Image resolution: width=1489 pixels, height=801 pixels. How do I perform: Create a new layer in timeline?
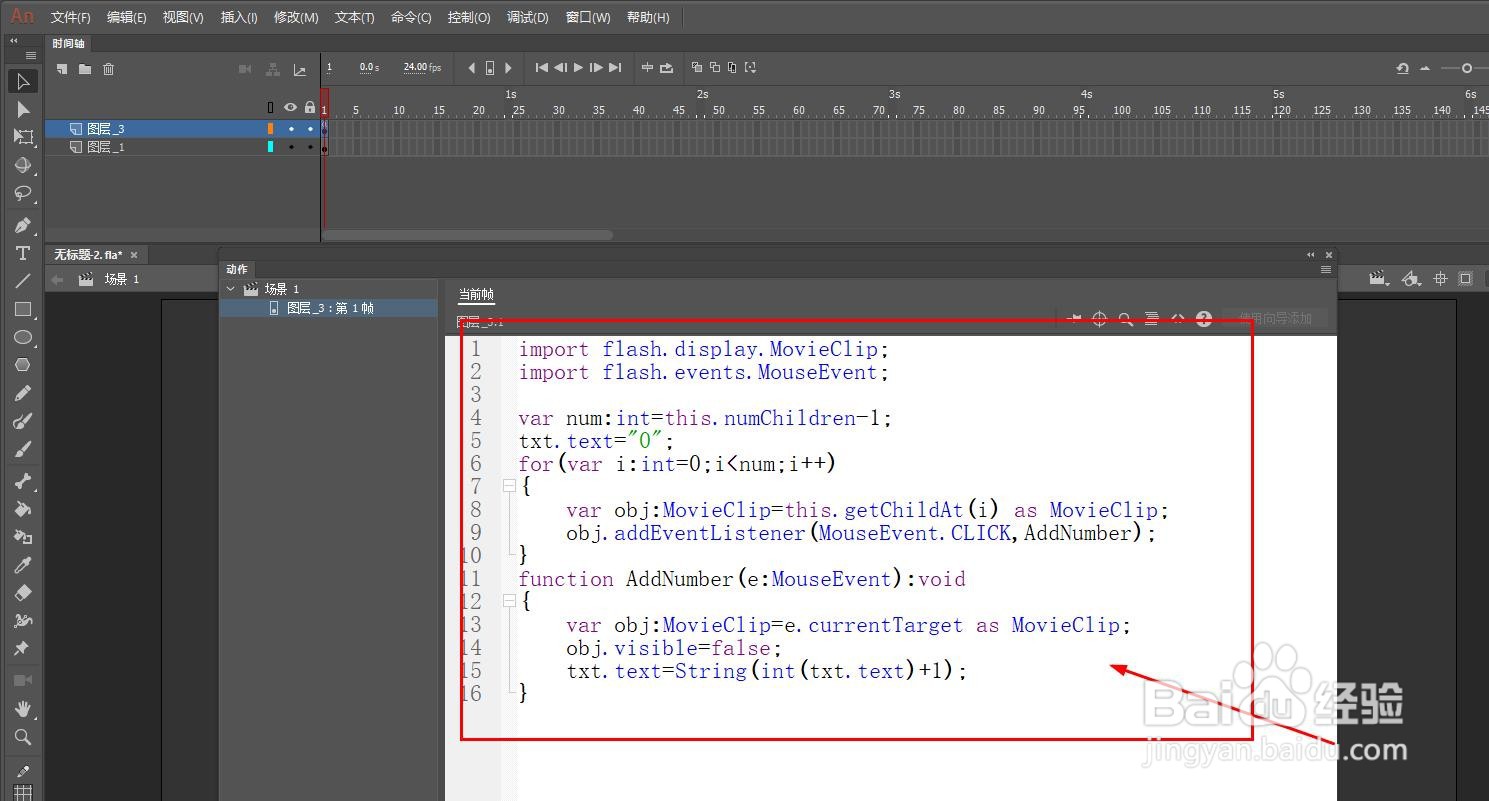coord(62,69)
